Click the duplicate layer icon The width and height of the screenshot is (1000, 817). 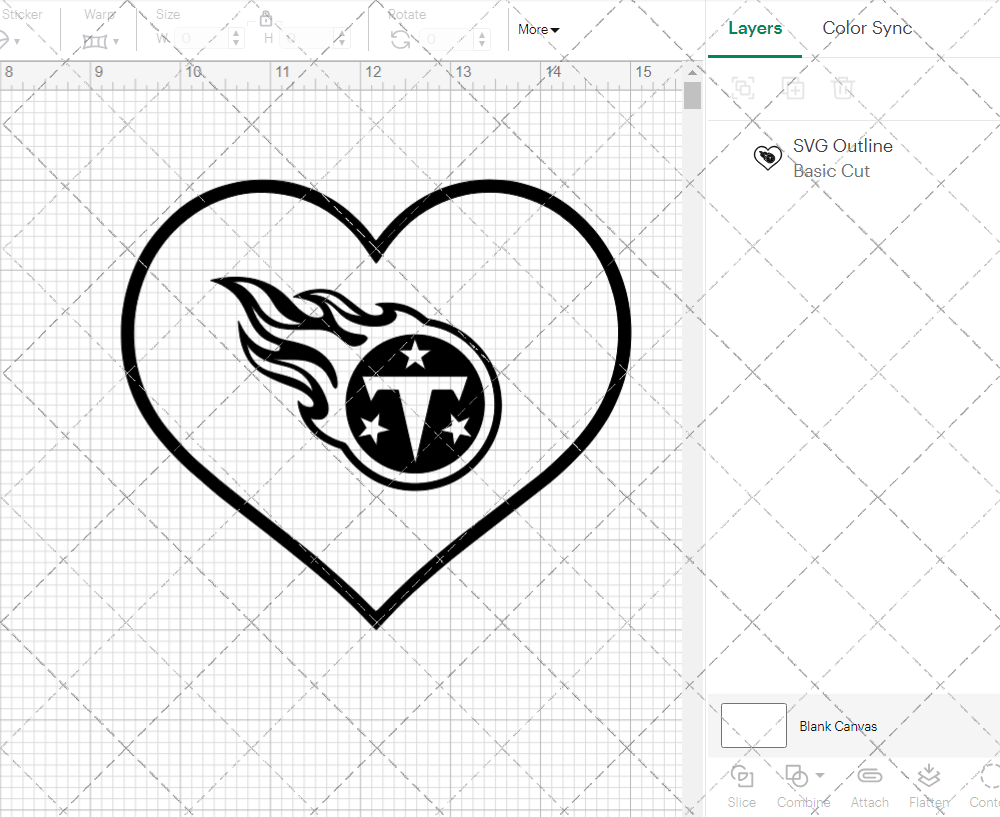(794, 88)
